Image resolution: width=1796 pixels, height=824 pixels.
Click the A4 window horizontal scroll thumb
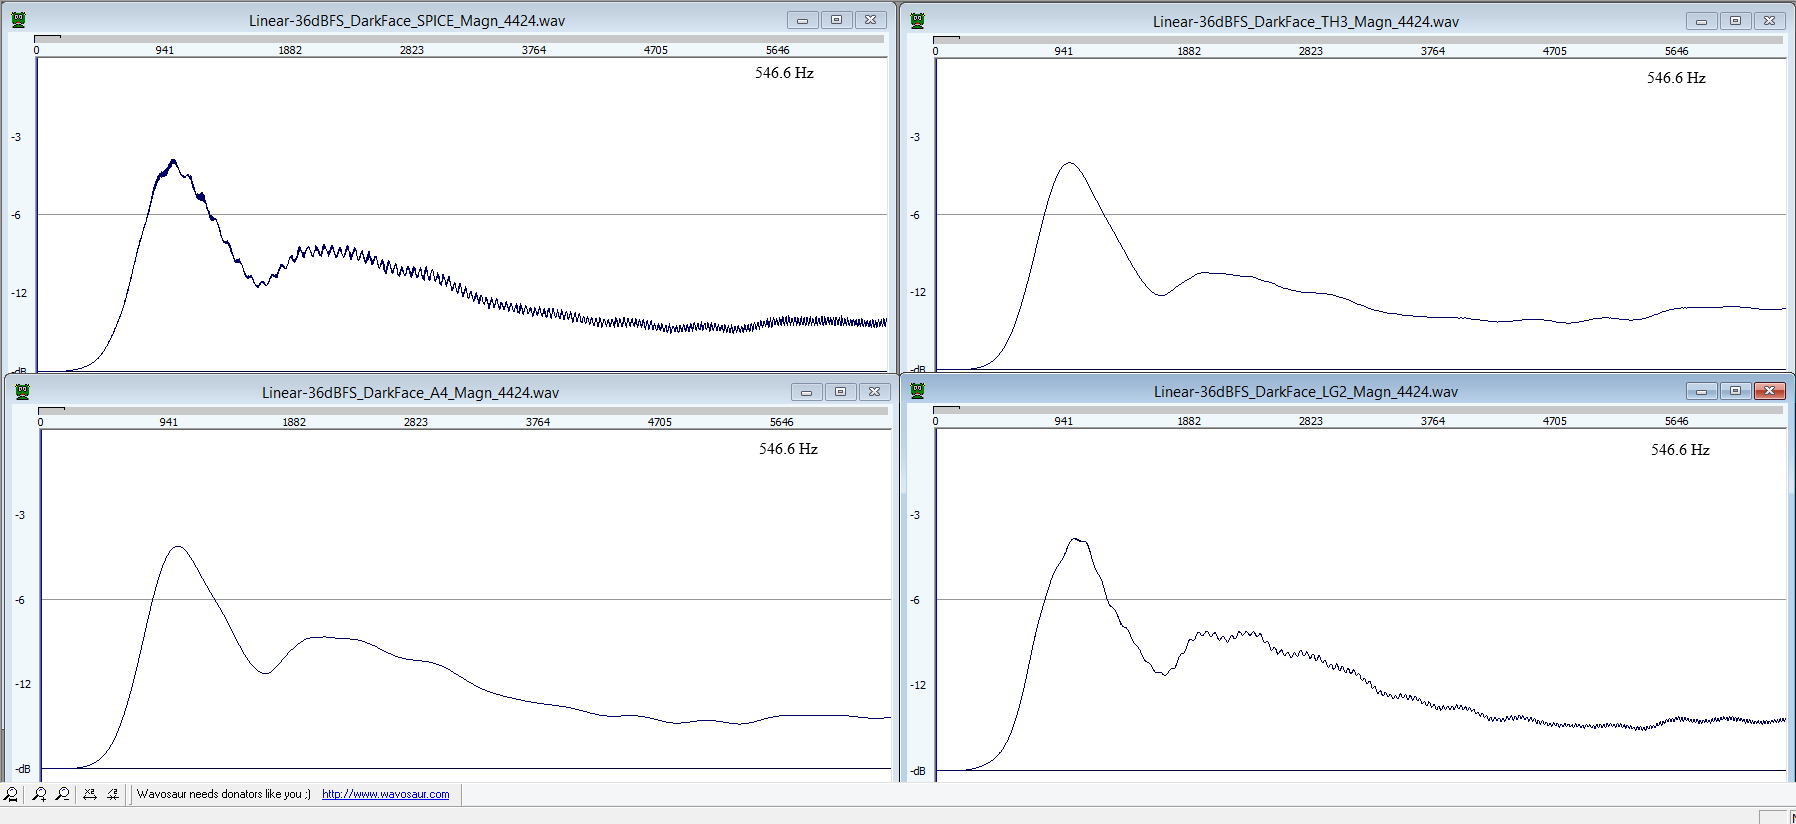tap(51, 409)
